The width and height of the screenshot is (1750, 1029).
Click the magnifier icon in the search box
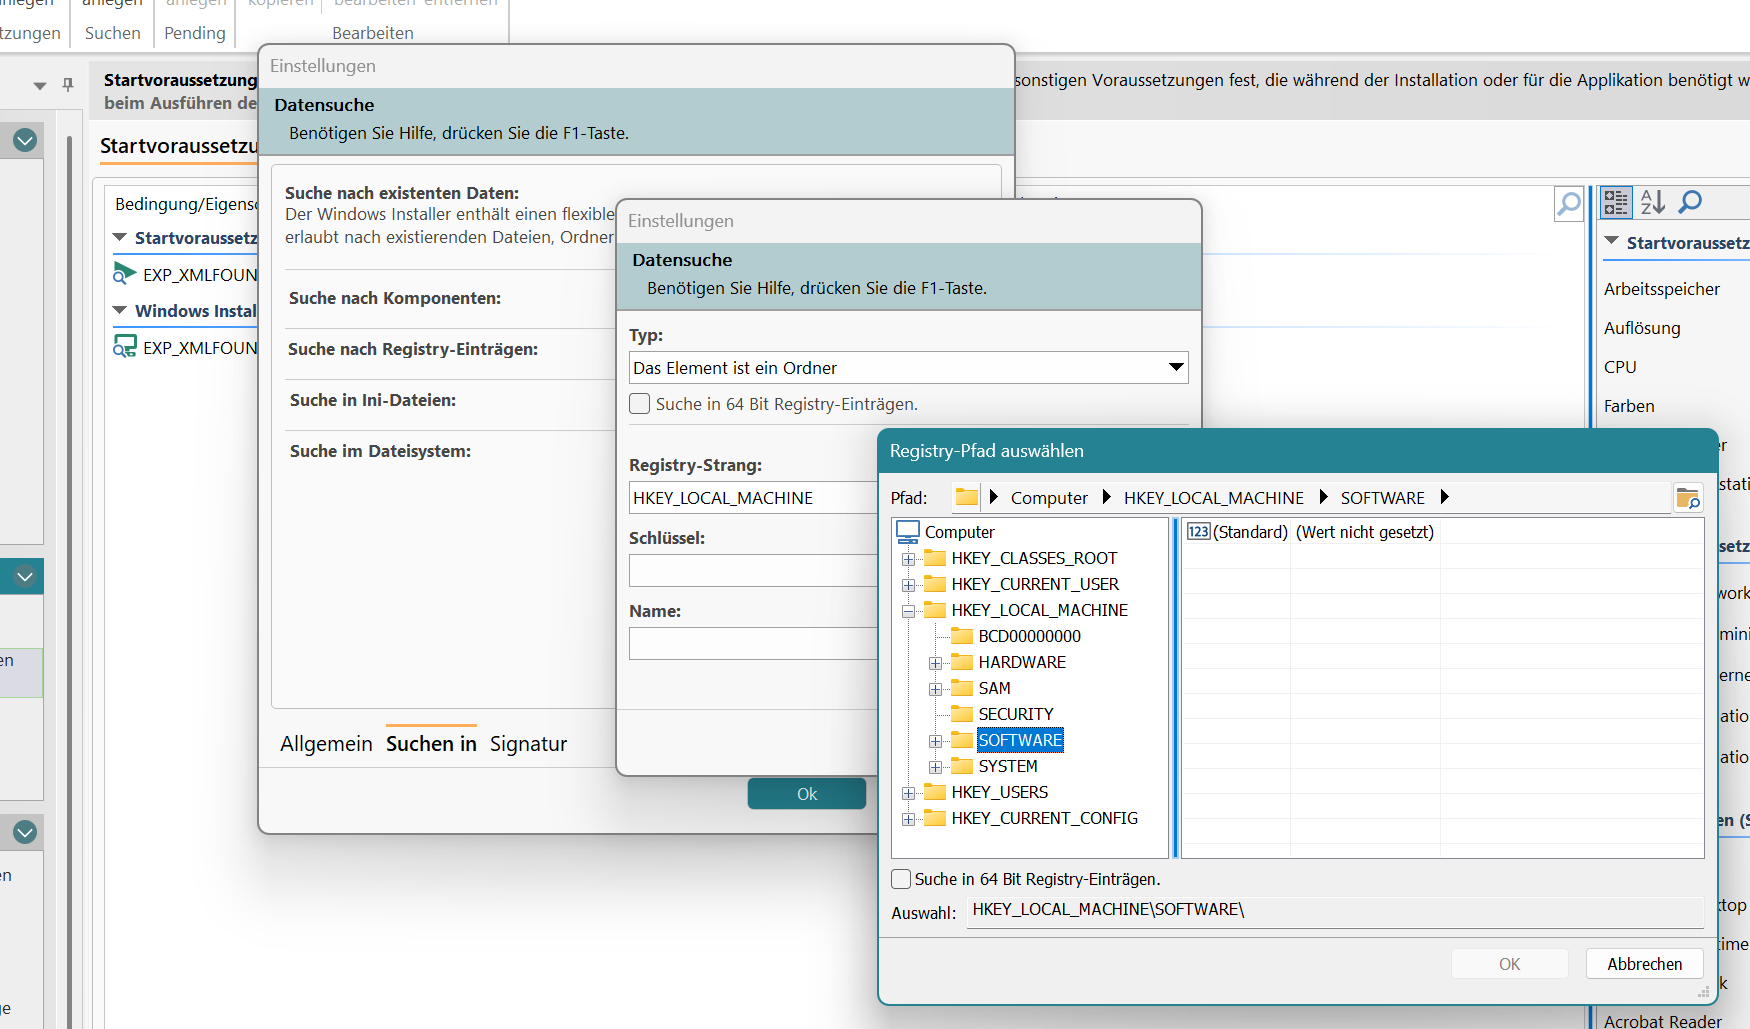pos(1569,203)
